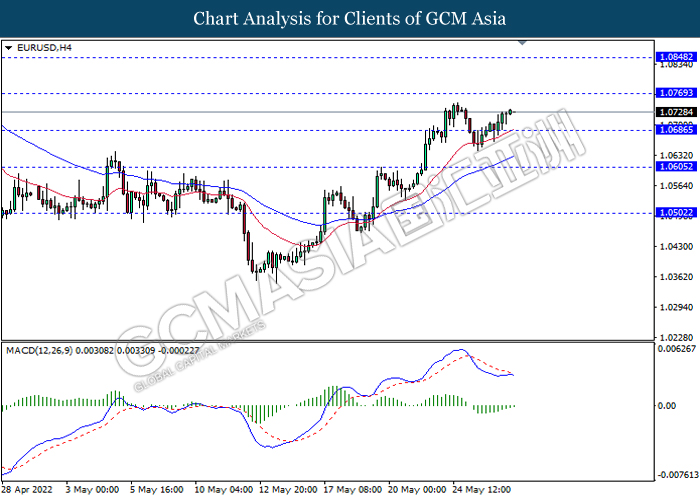Viewport: 700px width, 500px height.
Task: Click the MACD scale value -0.007613
Action: coord(677,475)
